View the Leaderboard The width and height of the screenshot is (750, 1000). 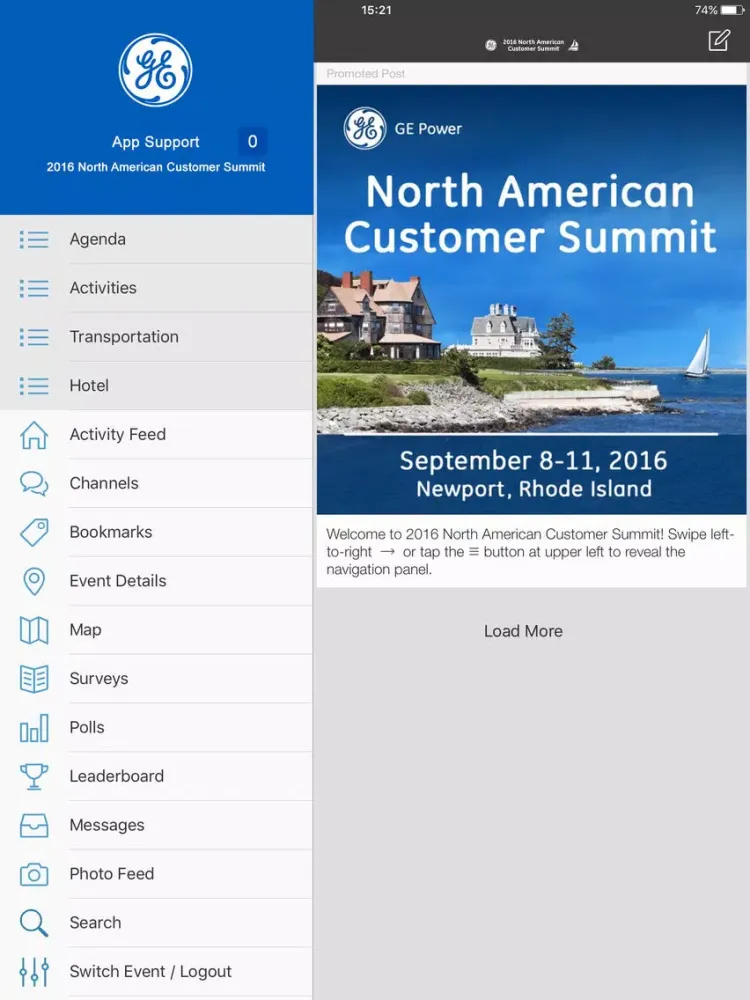point(156,776)
